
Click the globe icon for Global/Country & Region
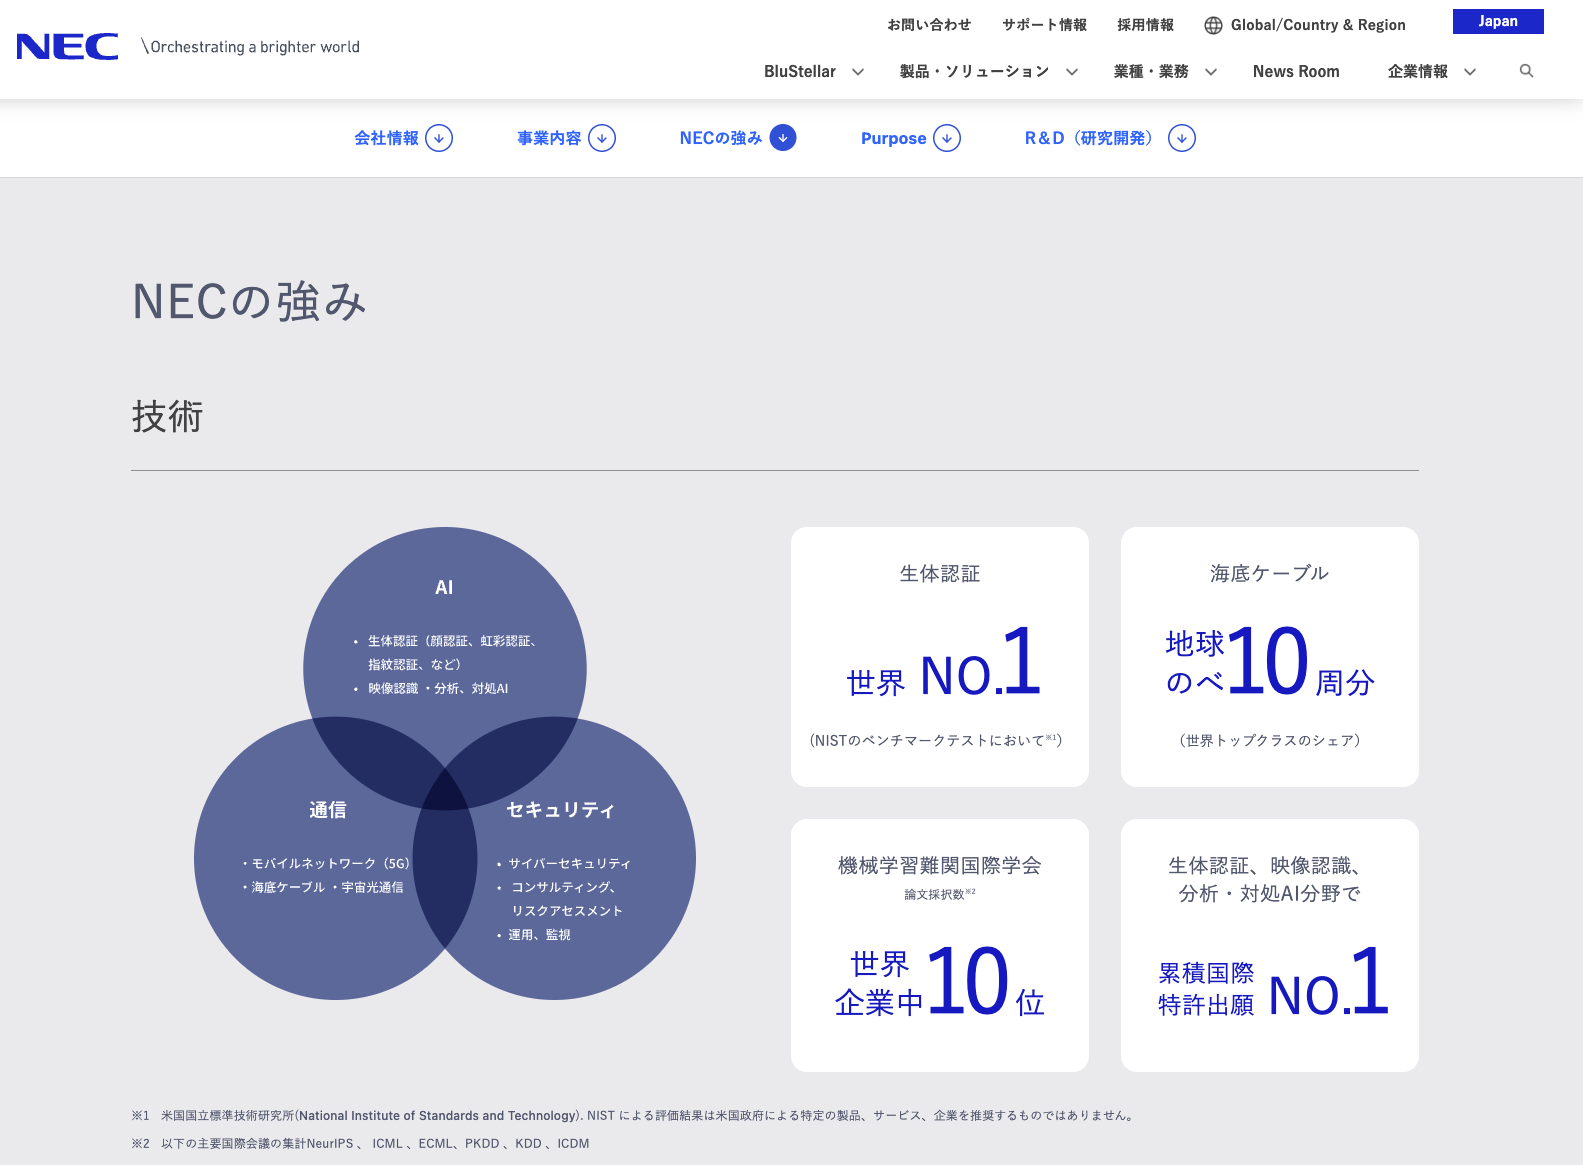tap(1213, 26)
